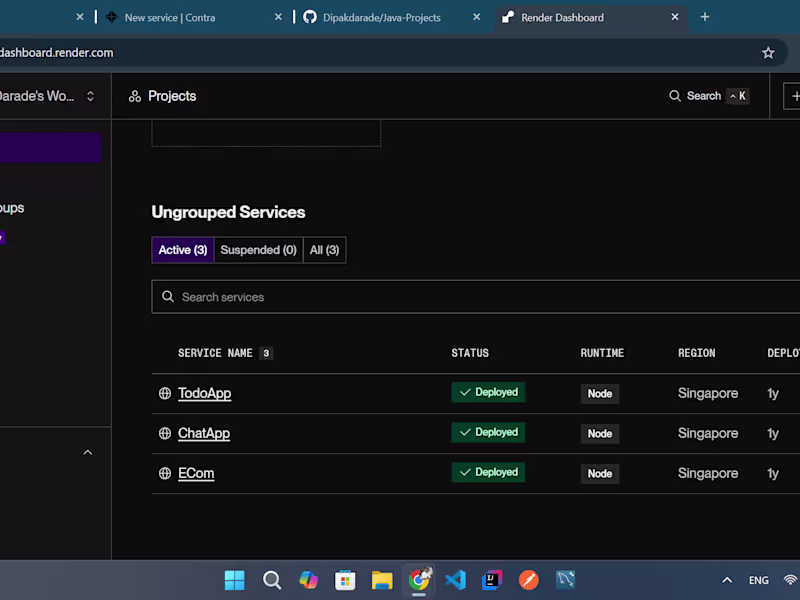Click the globe icon beside ECom
Screen dimensions: 800x600
[164, 473]
